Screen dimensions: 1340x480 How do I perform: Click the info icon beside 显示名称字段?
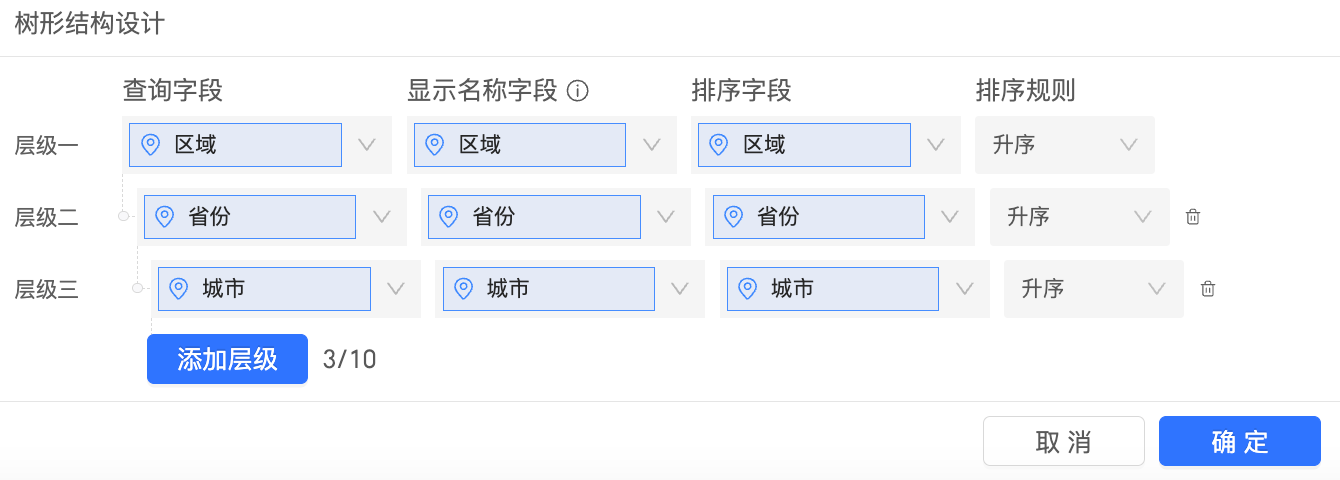578,91
